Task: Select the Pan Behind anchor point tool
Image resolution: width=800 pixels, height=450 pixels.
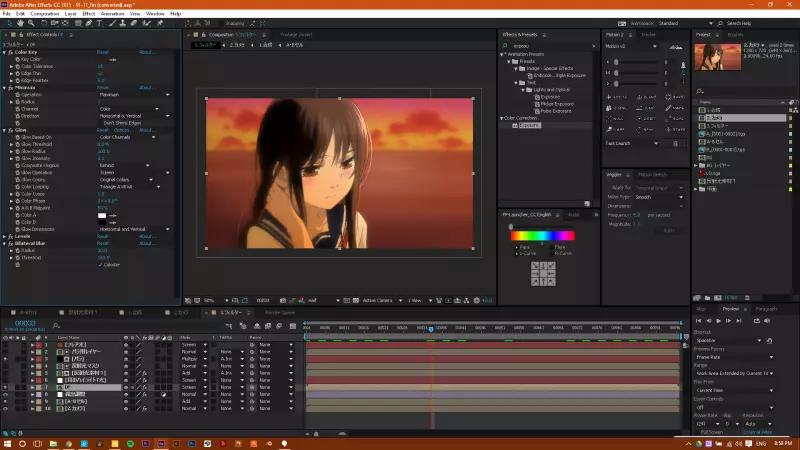Action: (x=65, y=23)
